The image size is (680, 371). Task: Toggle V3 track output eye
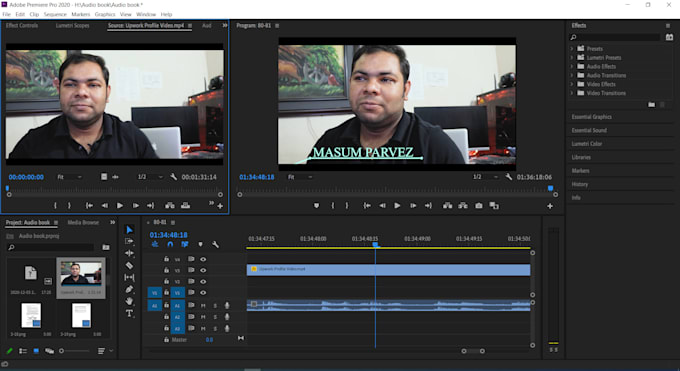pyautogui.click(x=203, y=270)
